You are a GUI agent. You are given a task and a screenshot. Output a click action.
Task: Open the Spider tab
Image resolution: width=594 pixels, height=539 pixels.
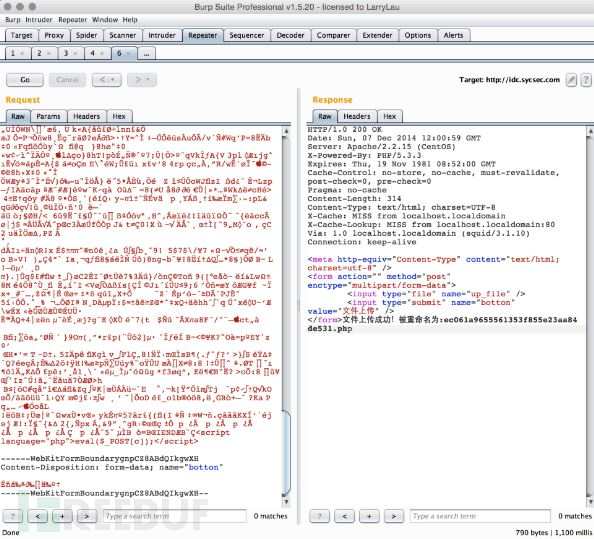(x=87, y=35)
